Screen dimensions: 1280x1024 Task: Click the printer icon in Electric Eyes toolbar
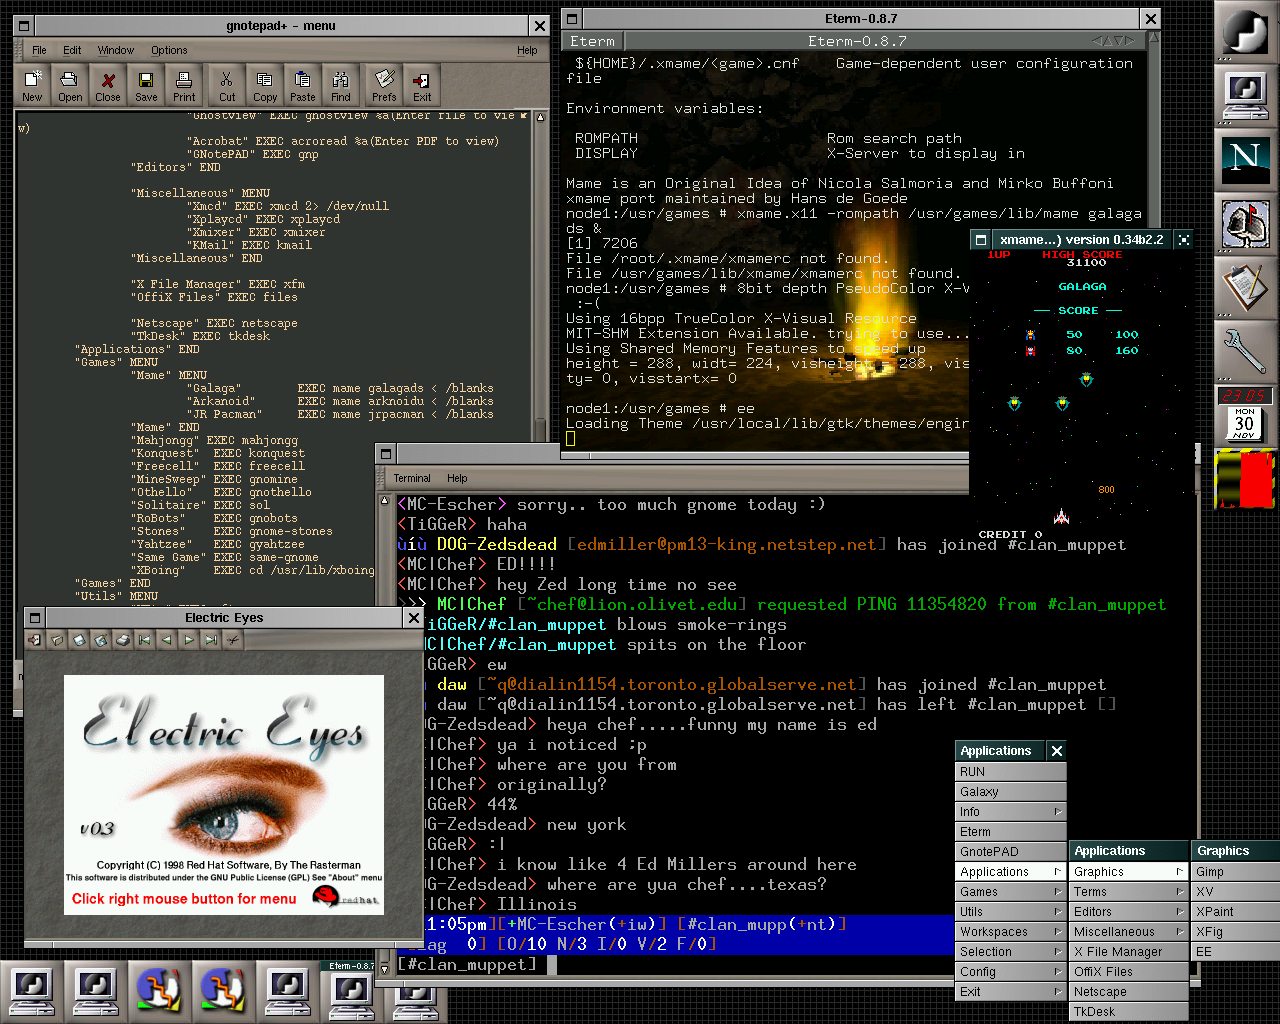(123, 640)
